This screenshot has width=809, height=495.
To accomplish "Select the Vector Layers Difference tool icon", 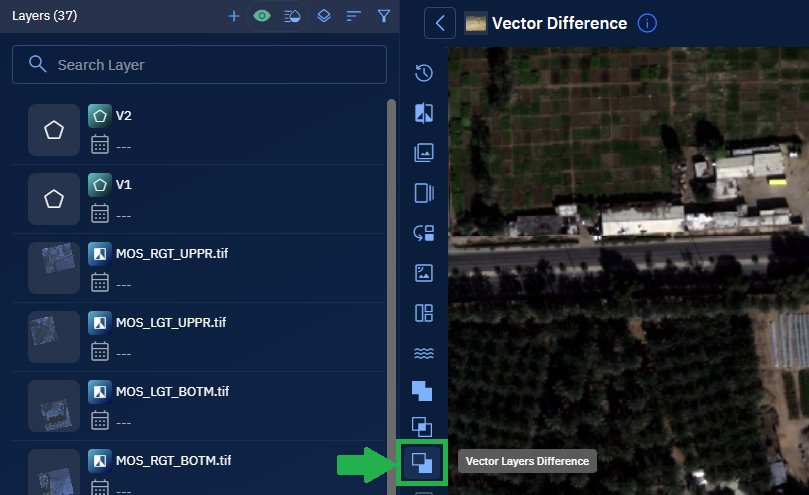I will 422,462.
